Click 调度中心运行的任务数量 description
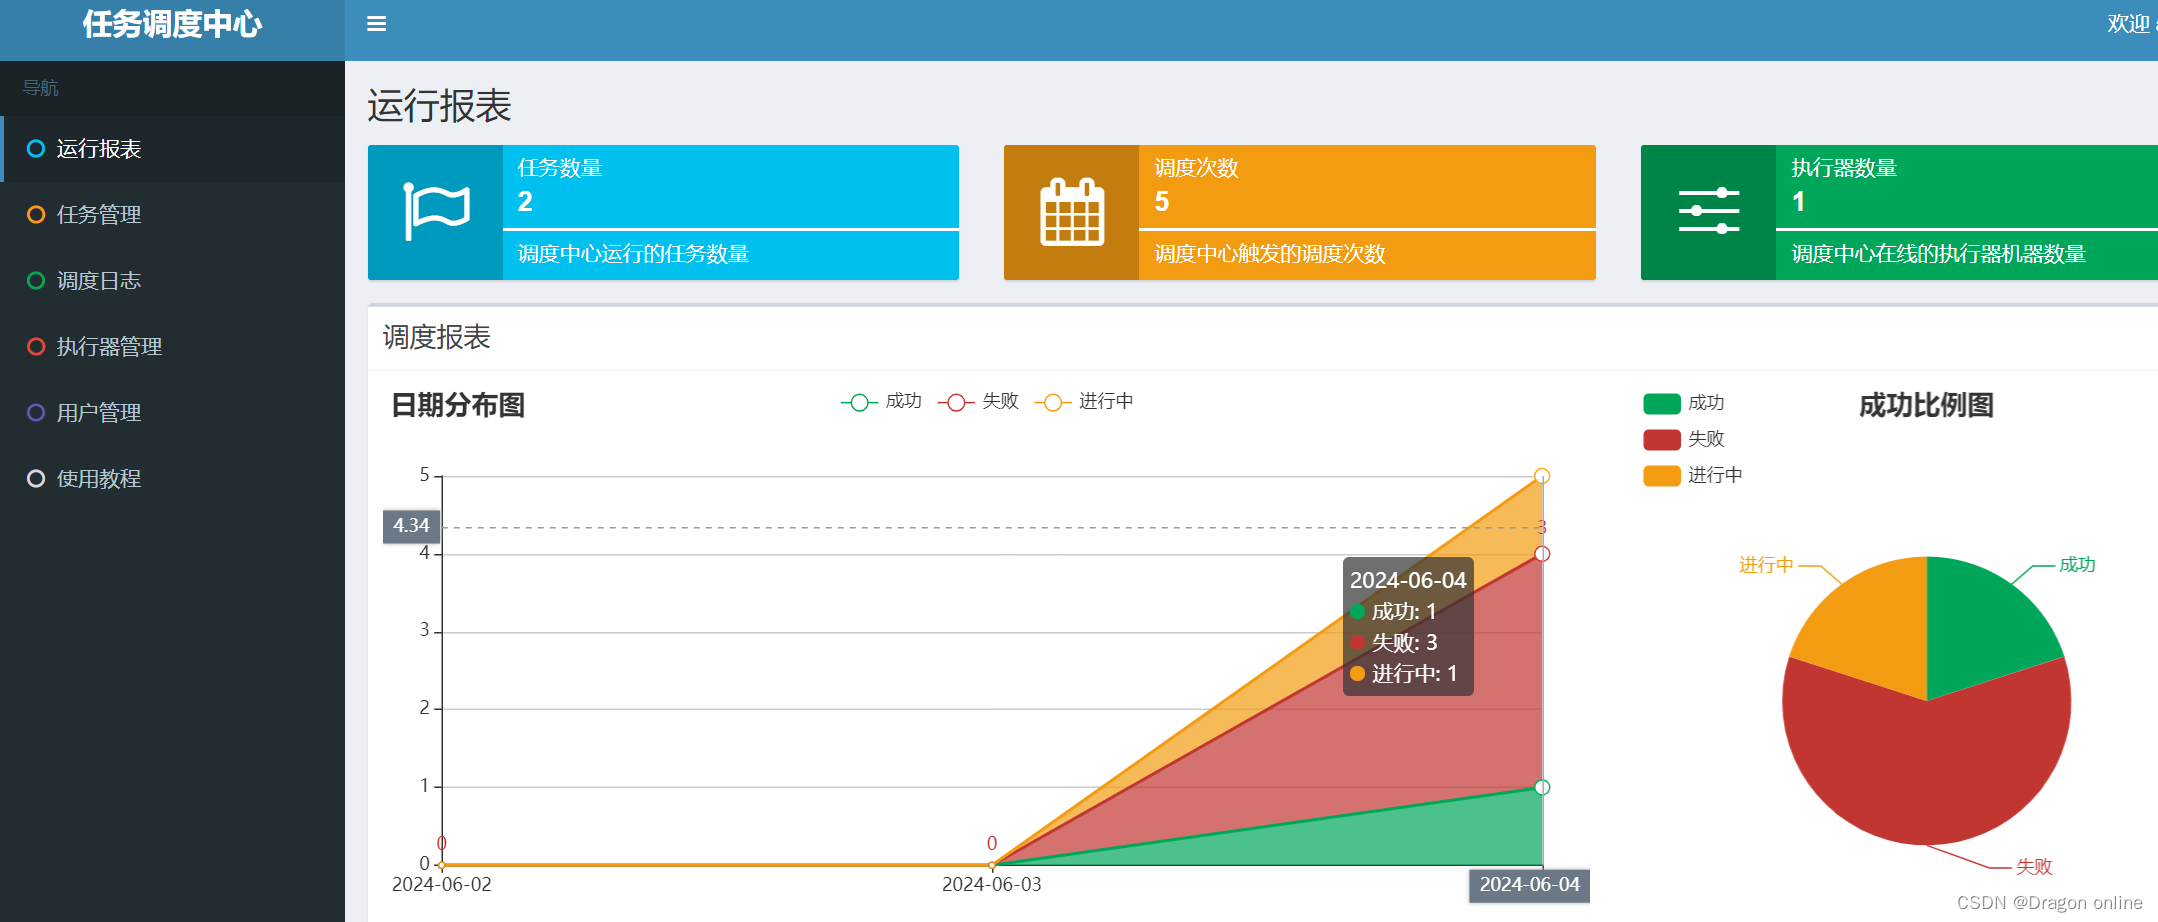2158x922 pixels. [633, 254]
